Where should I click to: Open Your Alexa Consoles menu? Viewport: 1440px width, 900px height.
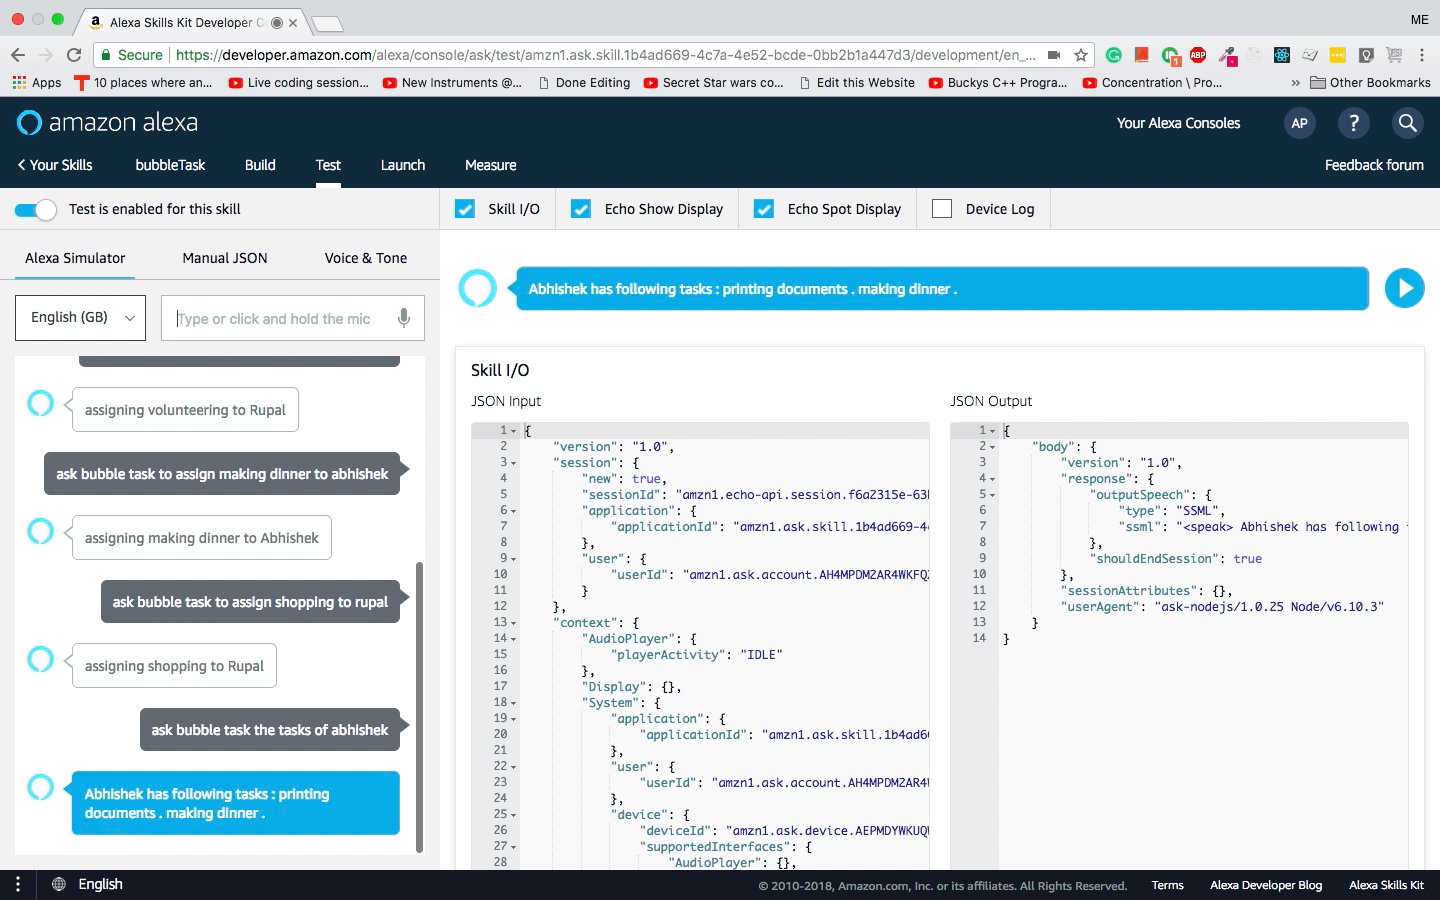[1178, 123]
